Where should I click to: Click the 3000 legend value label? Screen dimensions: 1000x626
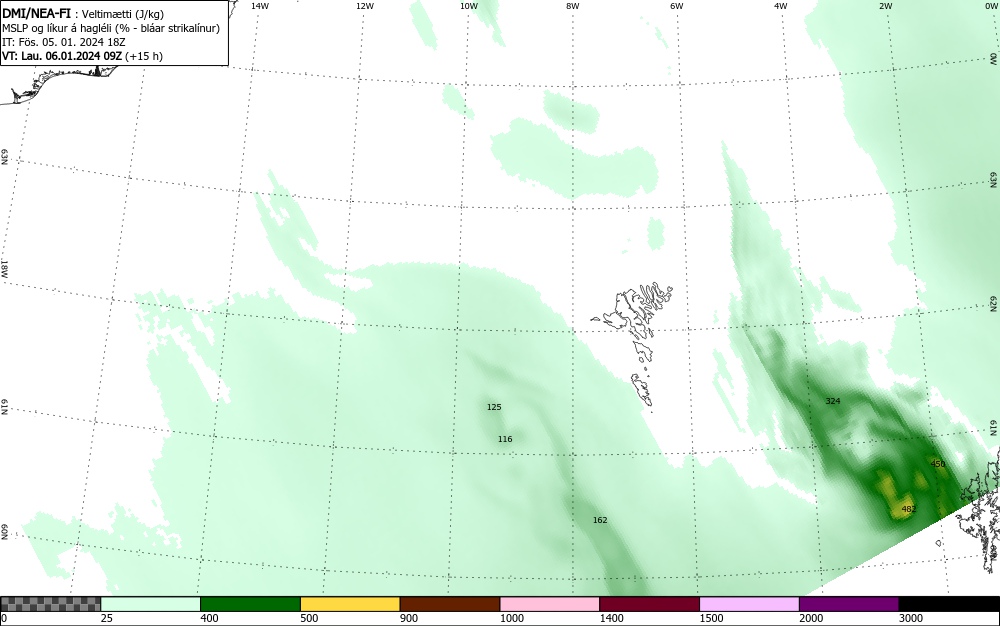(x=911, y=618)
